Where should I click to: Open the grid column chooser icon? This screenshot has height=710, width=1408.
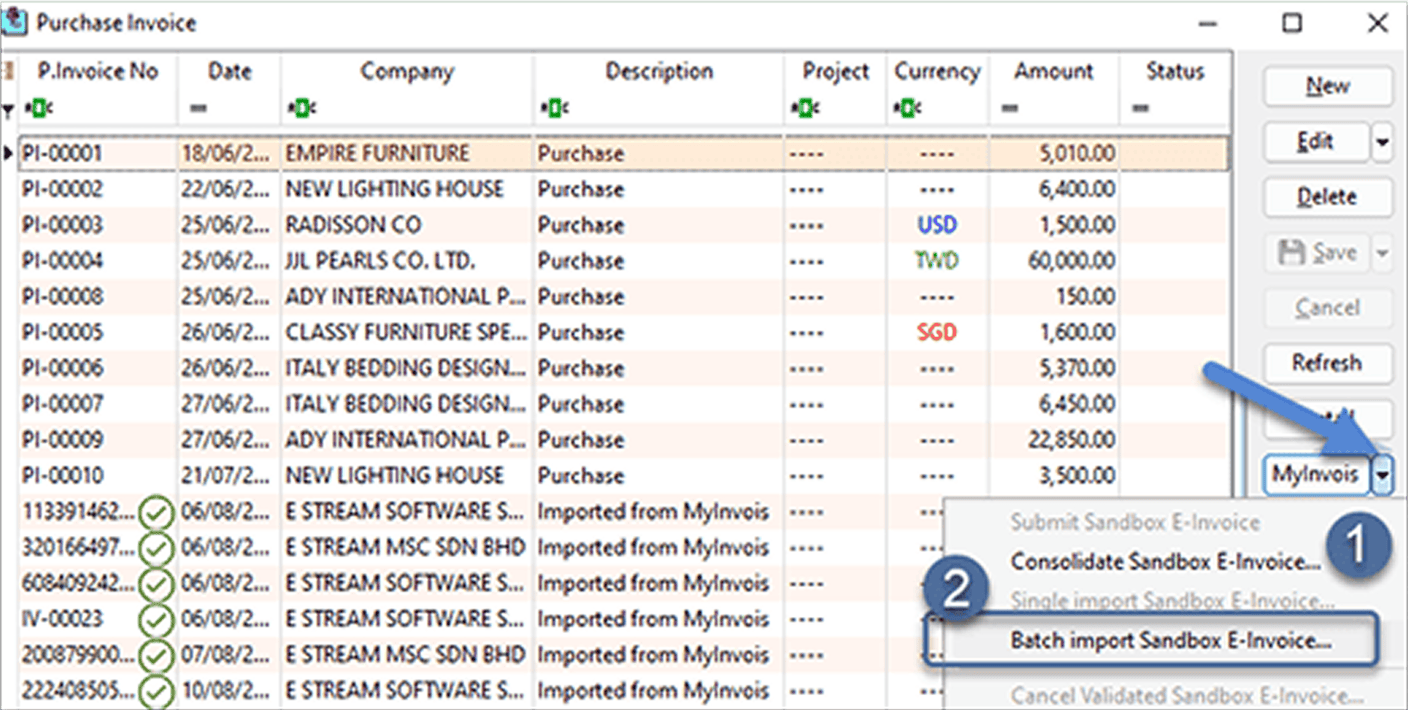[9, 72]
